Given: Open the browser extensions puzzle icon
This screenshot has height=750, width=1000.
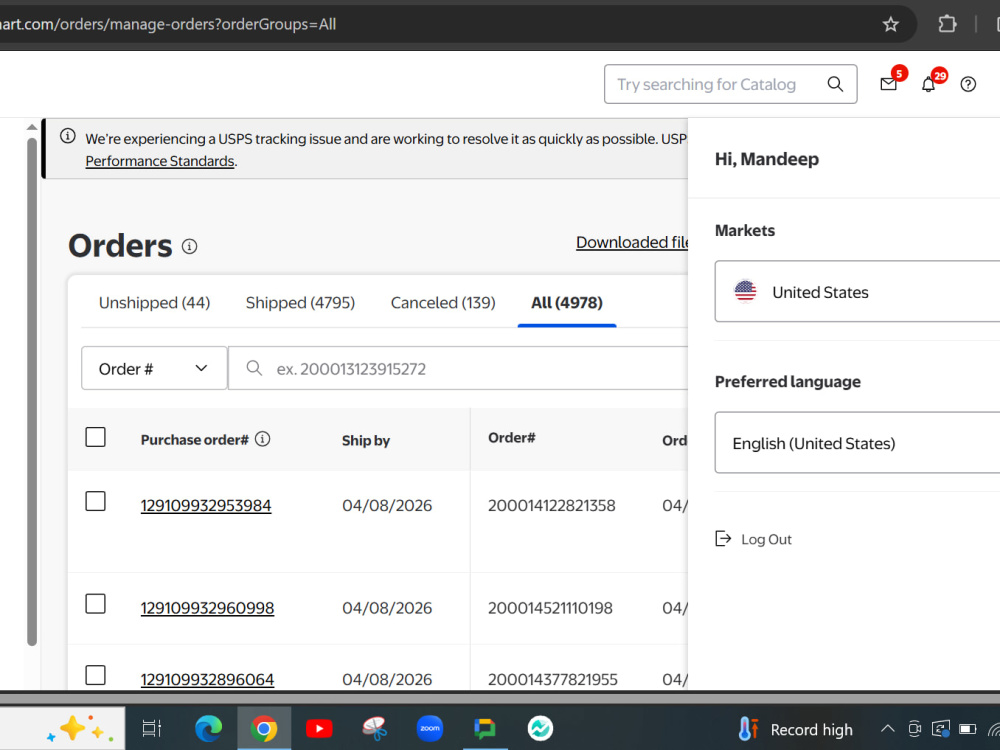Looking at the screenshot, I should [x=947, y=25].
